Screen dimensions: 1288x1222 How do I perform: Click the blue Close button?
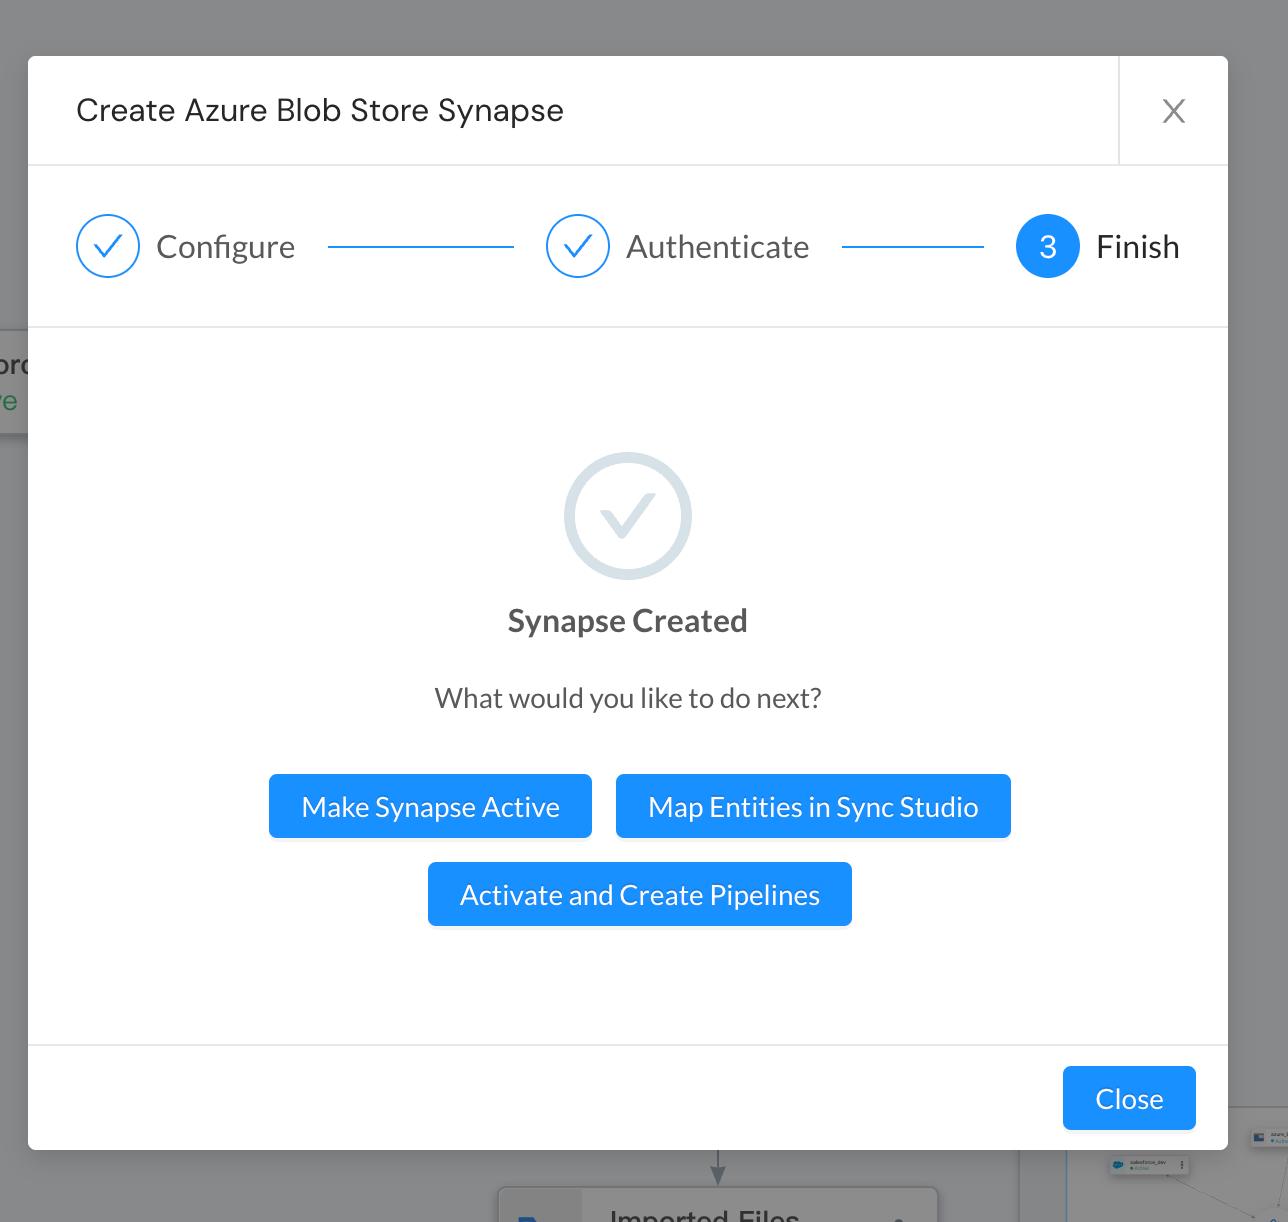1129,1098
